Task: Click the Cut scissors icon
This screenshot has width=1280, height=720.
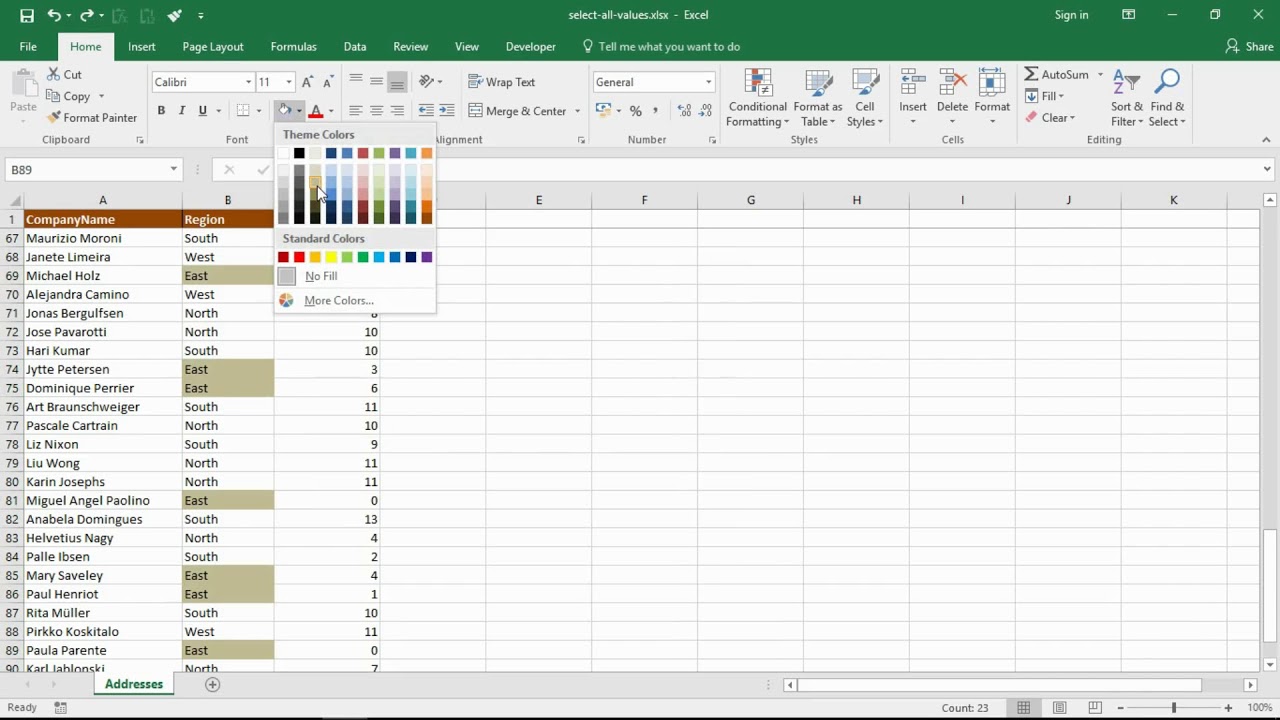Action: pyautogui.click(x=53, y=75)
